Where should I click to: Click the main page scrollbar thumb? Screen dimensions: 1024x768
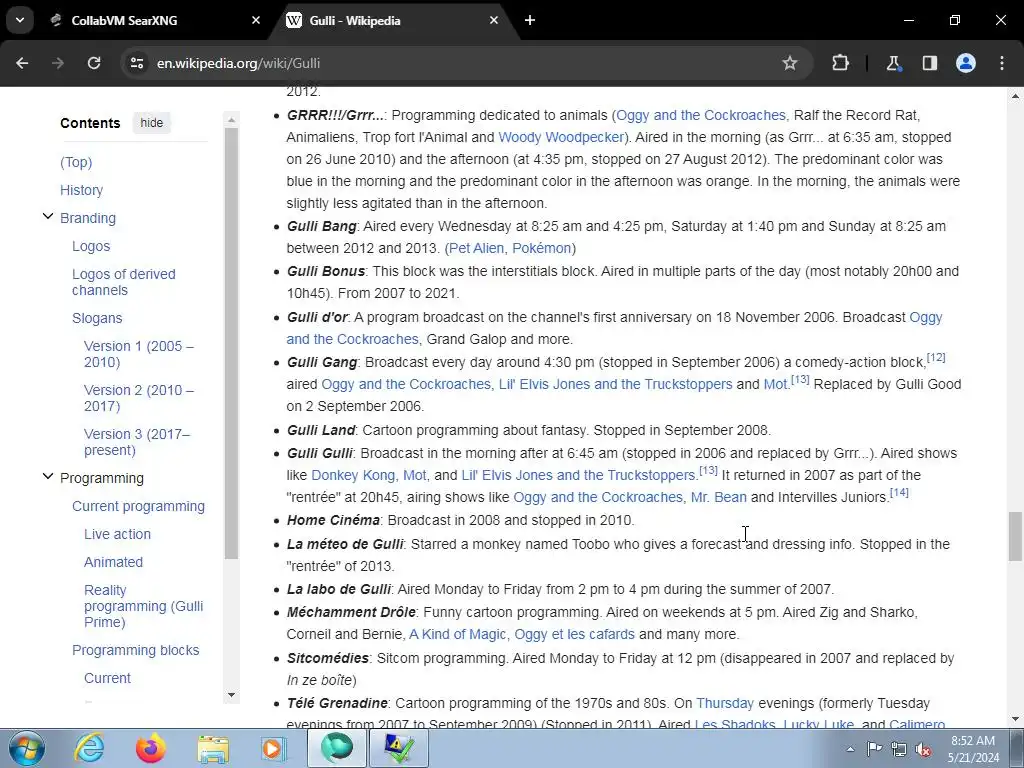pyautogui.click(x=1015, y=537)
